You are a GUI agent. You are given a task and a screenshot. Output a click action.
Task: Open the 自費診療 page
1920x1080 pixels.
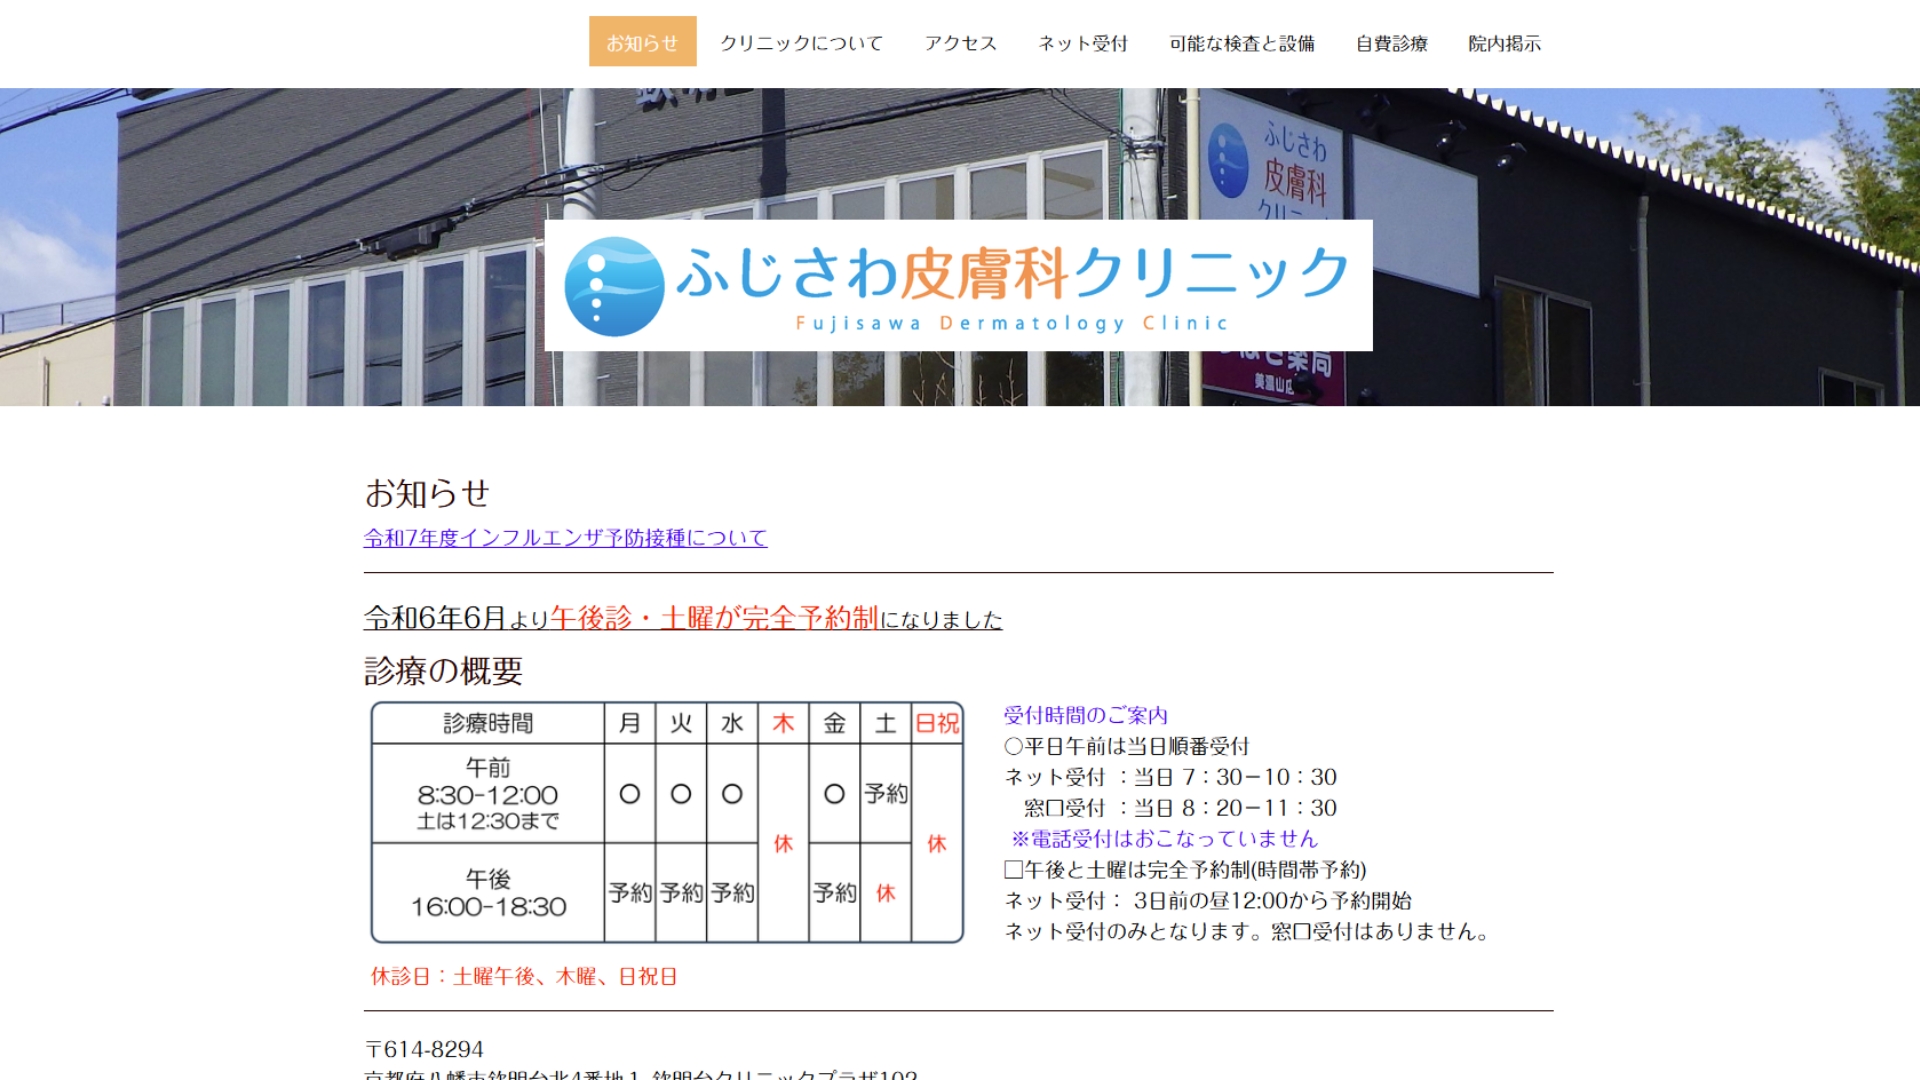(1391, 43)
